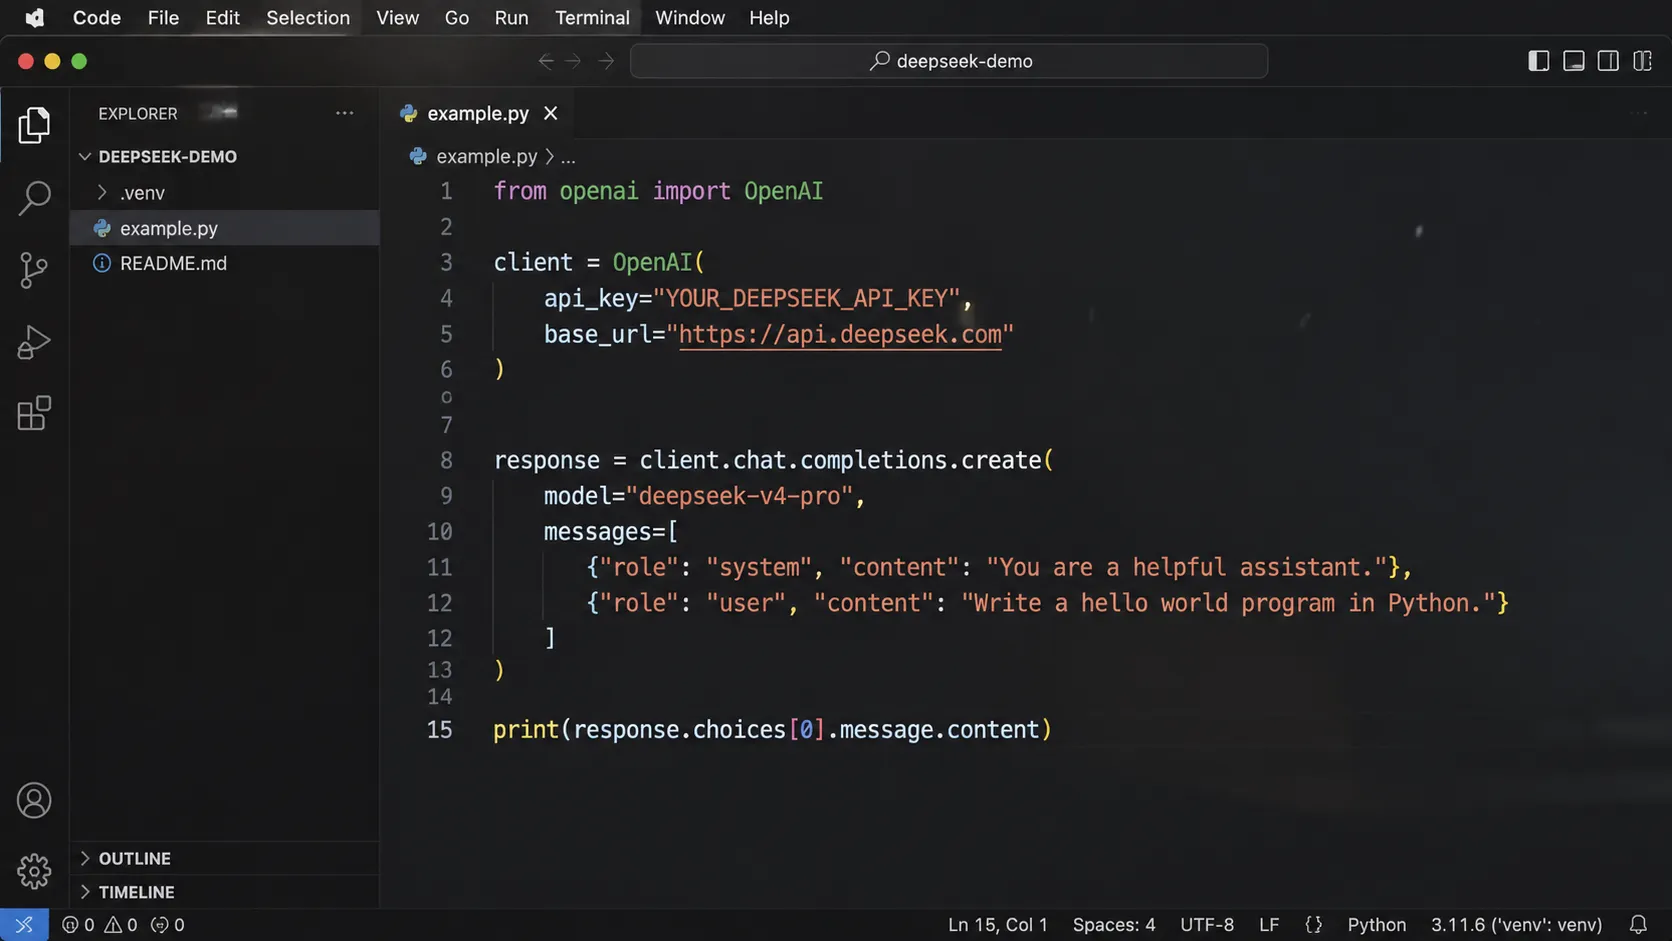Click line number 15 in the gutter

[x=439, y=730]
